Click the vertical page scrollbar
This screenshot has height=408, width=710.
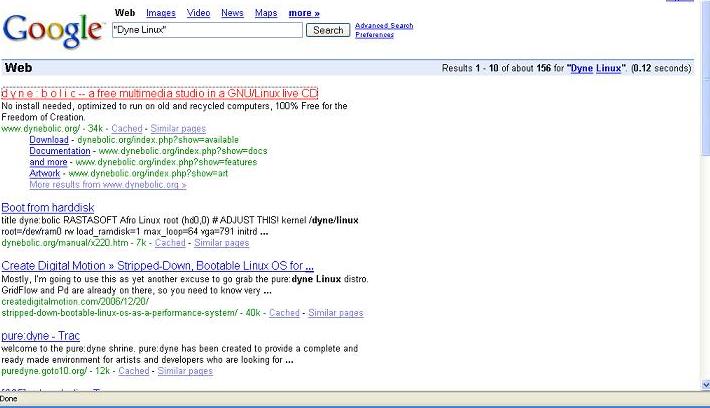pyautogui.click(x=703, y=200)
